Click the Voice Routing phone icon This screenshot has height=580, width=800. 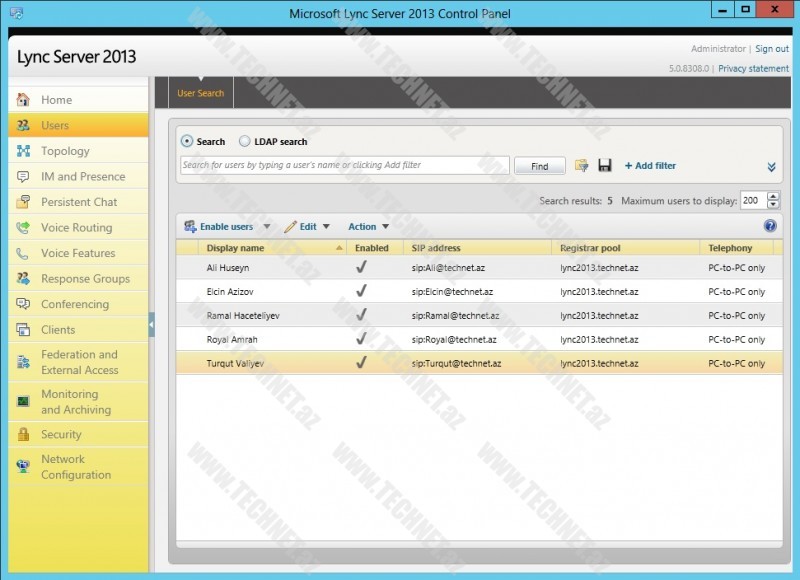24,227
